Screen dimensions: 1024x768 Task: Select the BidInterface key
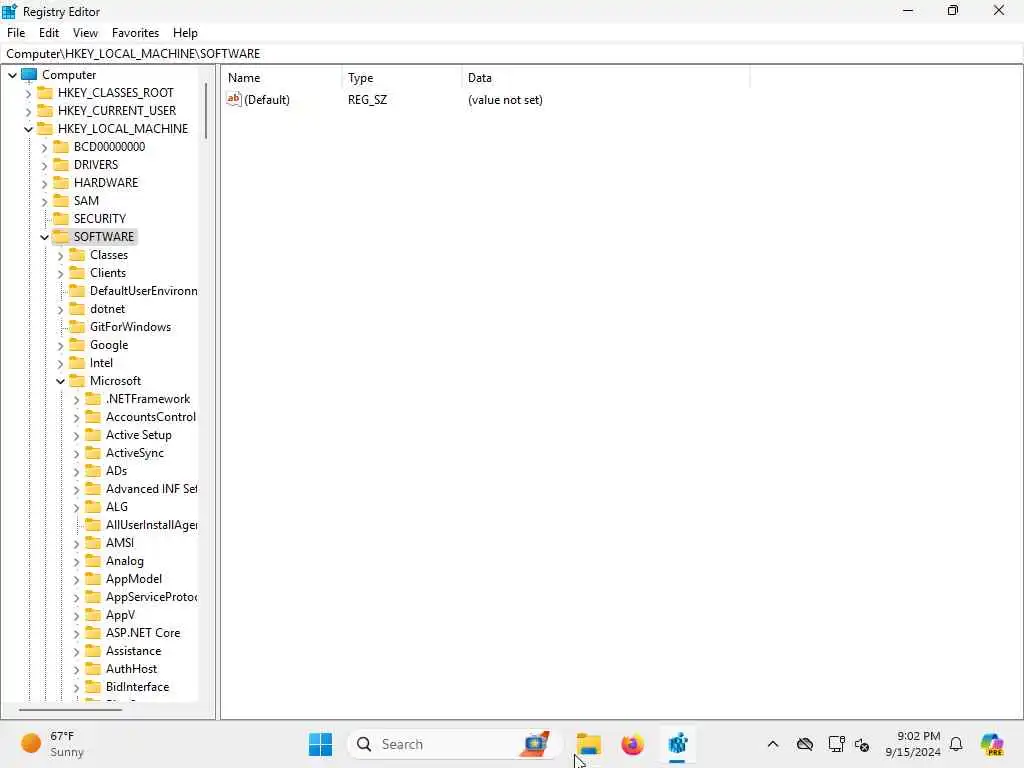137,687
